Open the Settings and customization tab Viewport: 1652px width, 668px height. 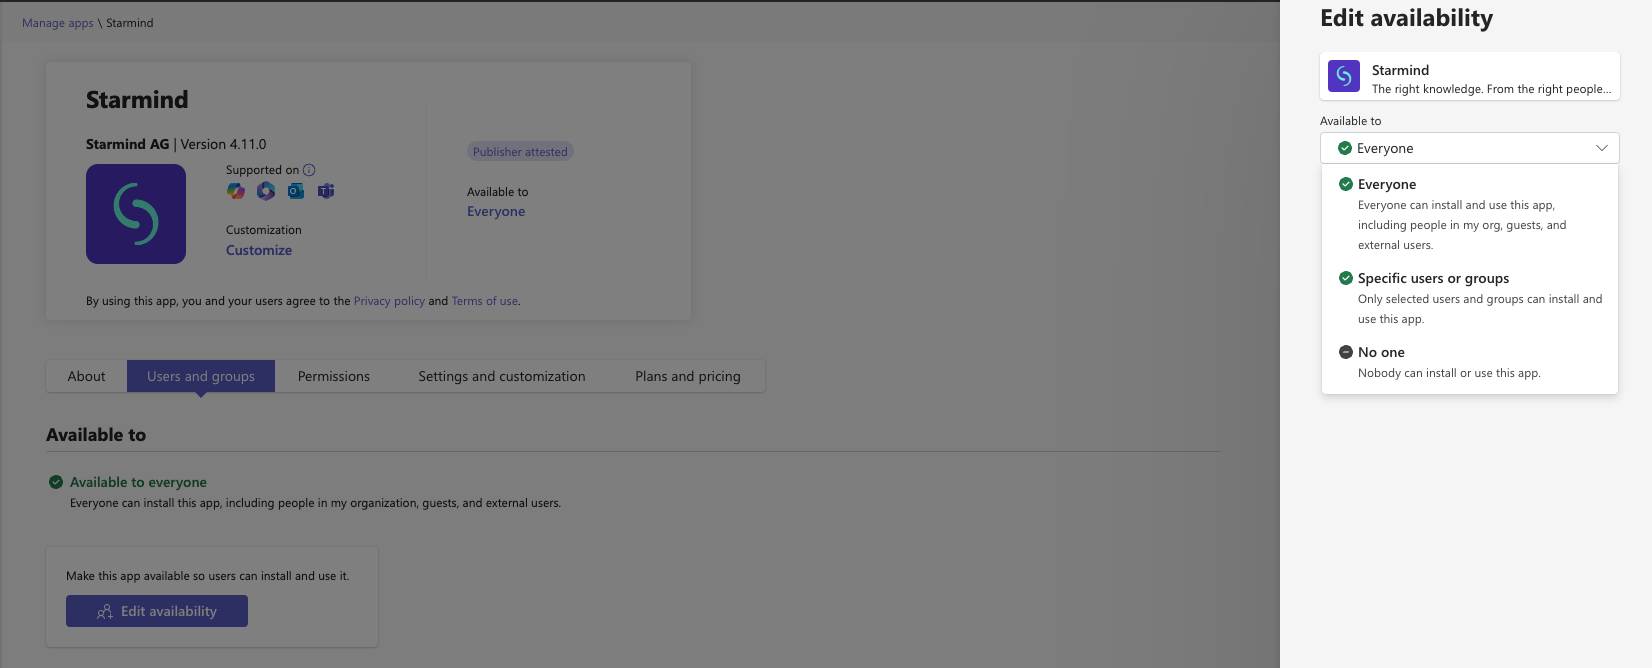(x=502, y=376)
